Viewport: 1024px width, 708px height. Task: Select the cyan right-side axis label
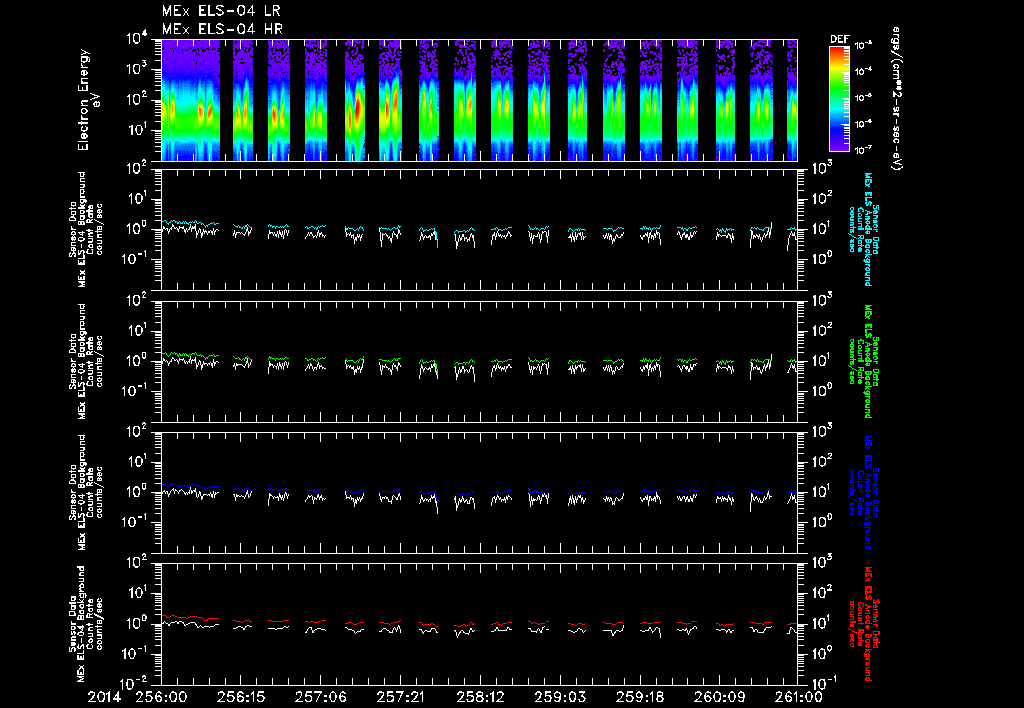(863, 229)
